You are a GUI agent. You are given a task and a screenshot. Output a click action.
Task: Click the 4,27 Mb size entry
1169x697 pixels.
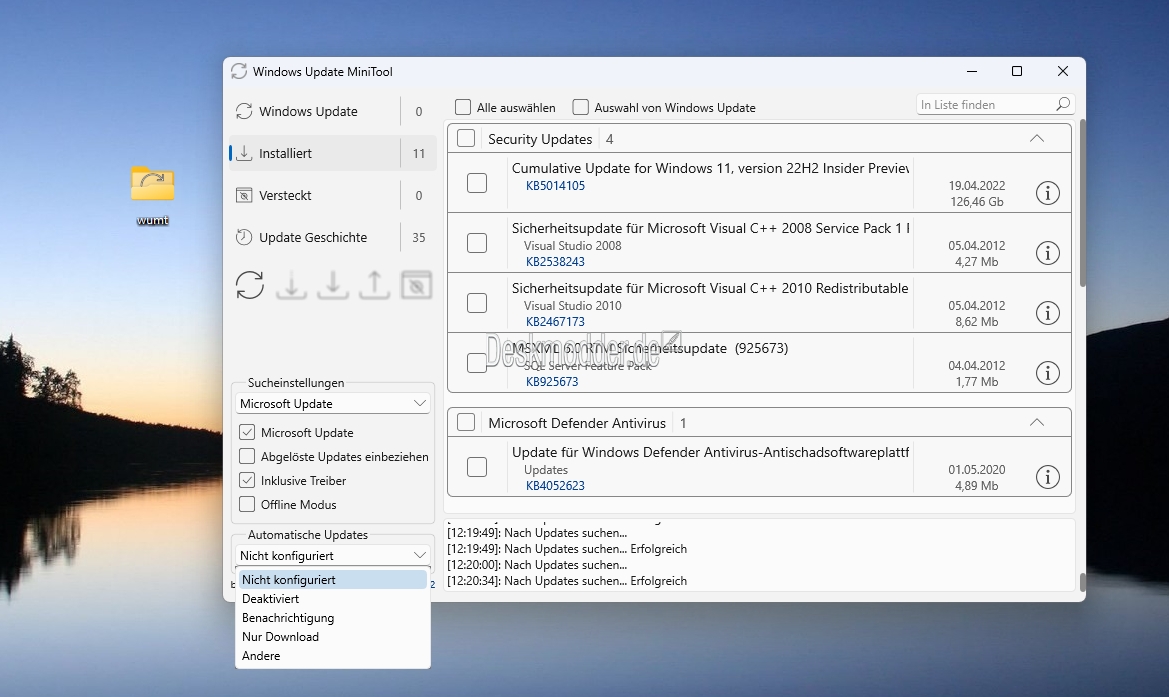tap(977, 262)
